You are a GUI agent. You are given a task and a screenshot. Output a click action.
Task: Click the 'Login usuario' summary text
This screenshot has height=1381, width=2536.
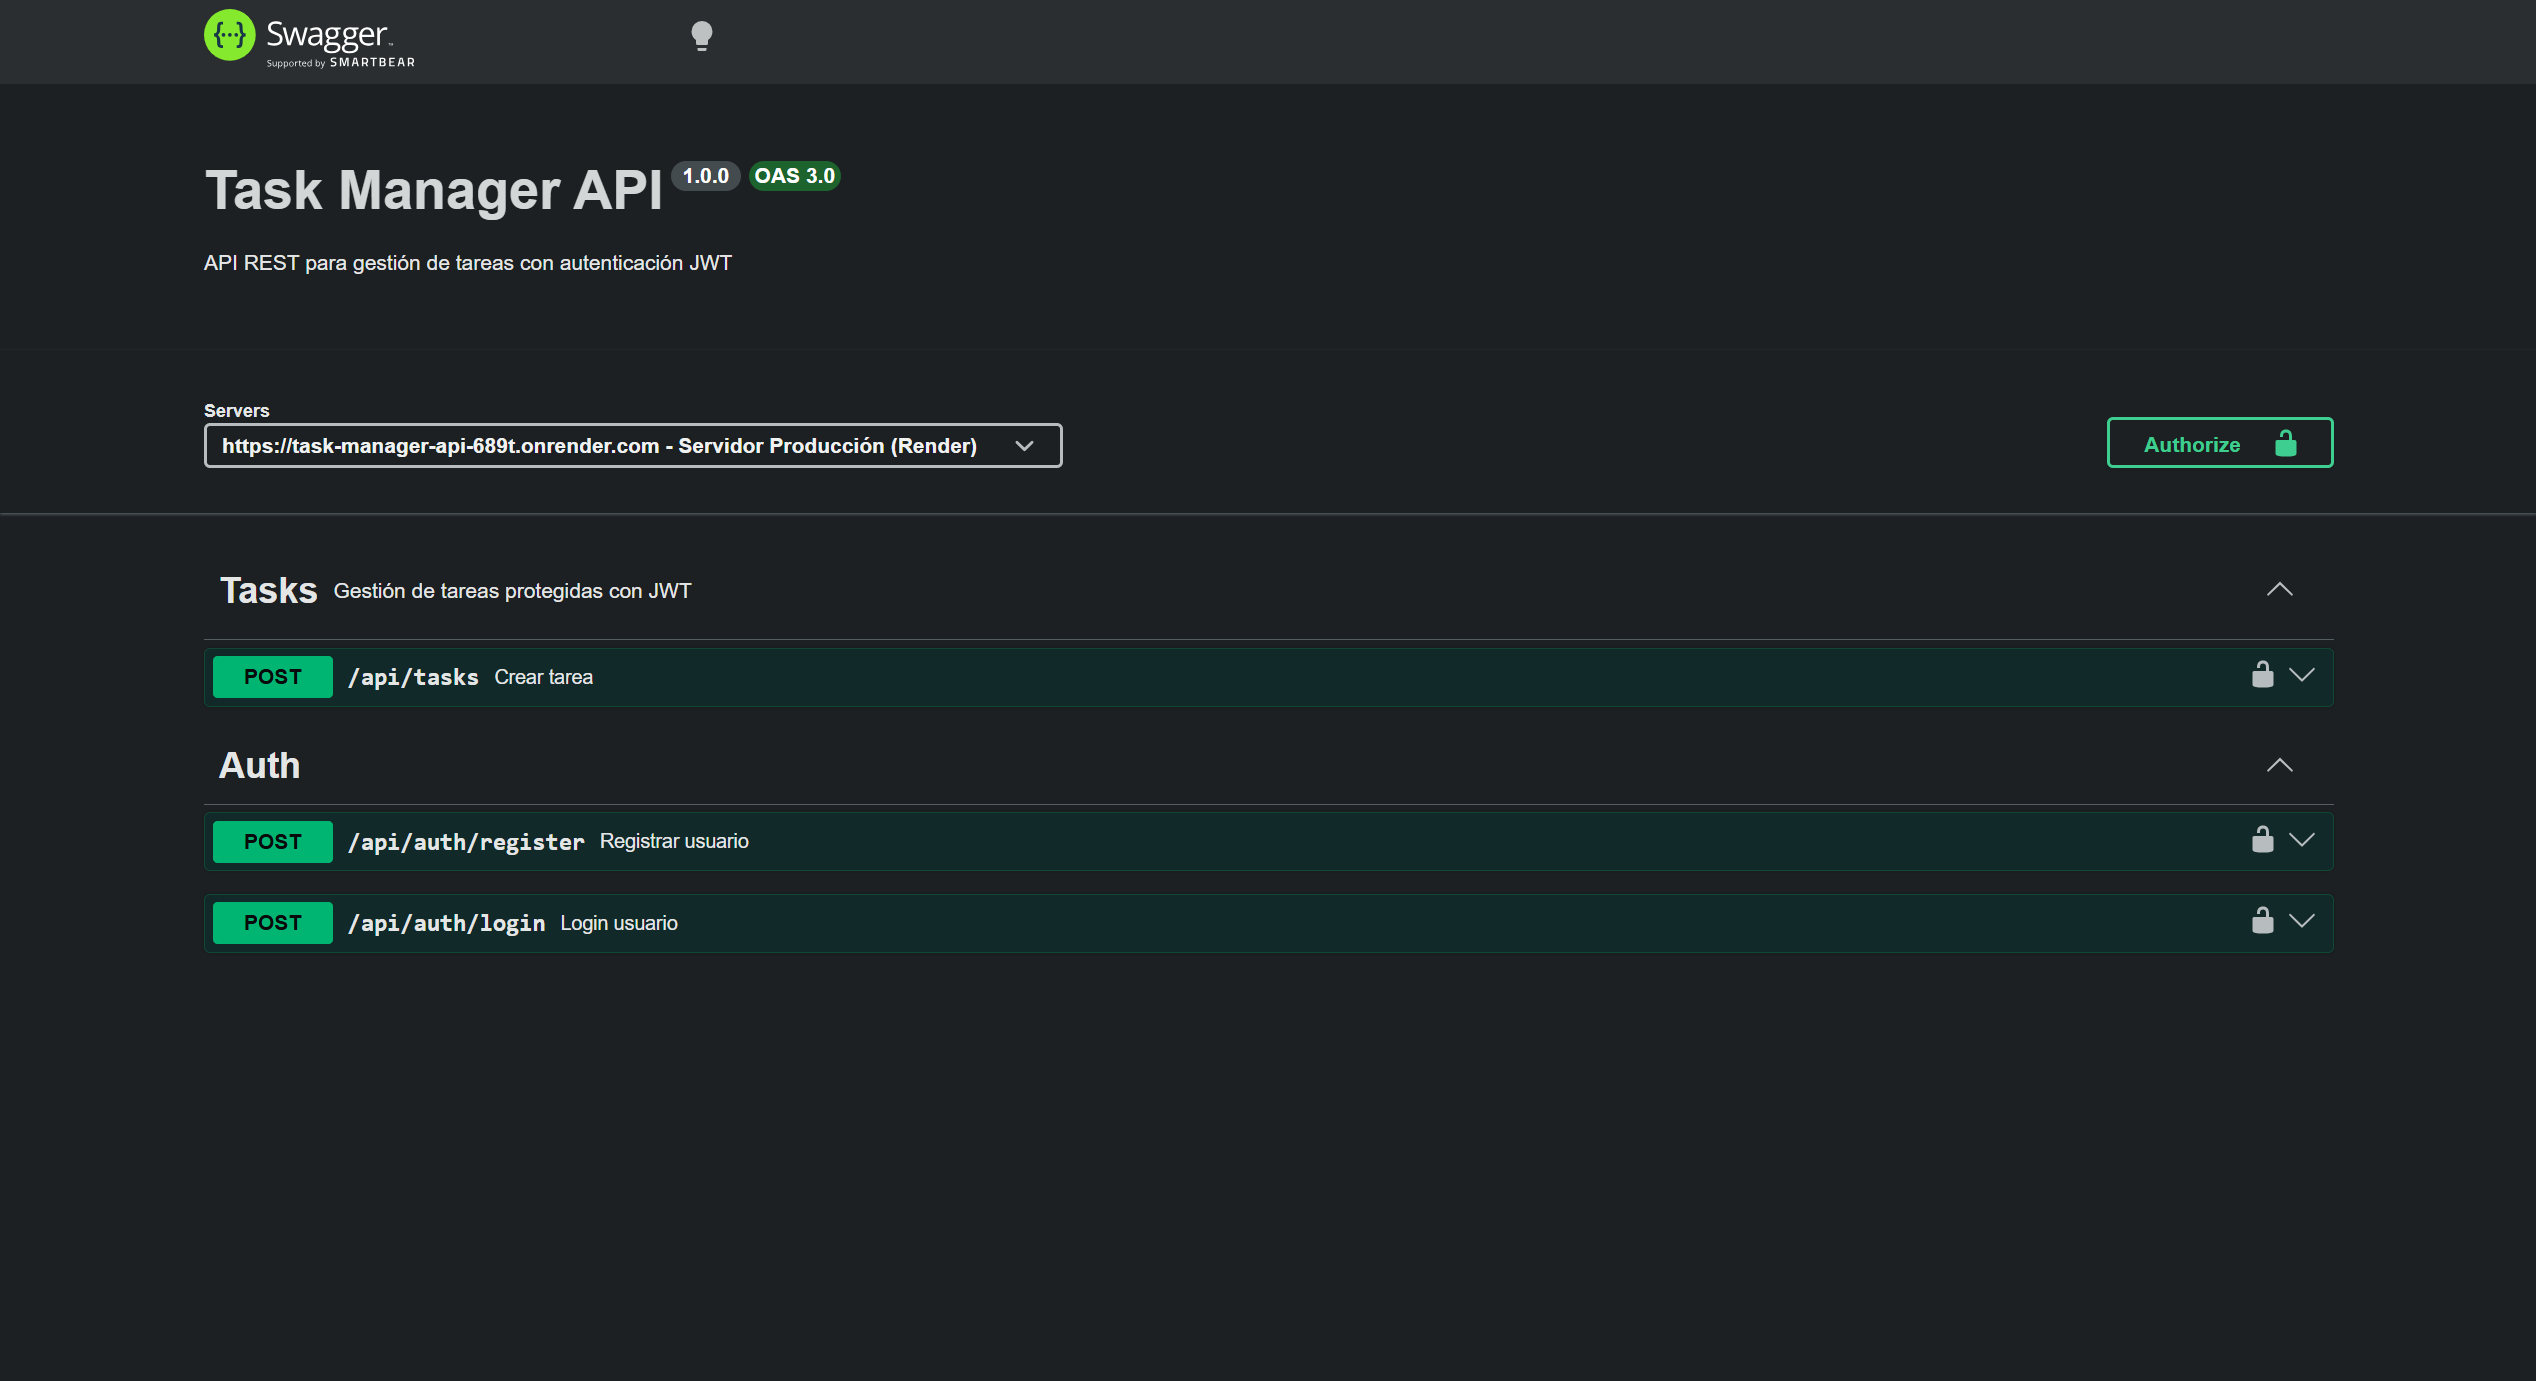point(619,923)
